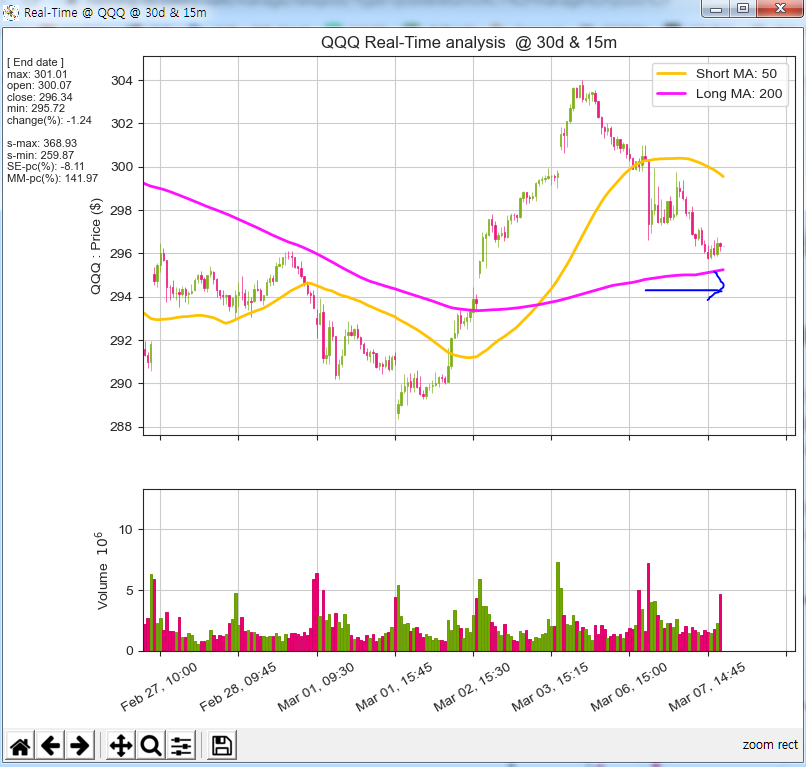Click the 10 volume tick label
Image resolution: width=806 pixels, height=767 pixels.
(125, 529)
